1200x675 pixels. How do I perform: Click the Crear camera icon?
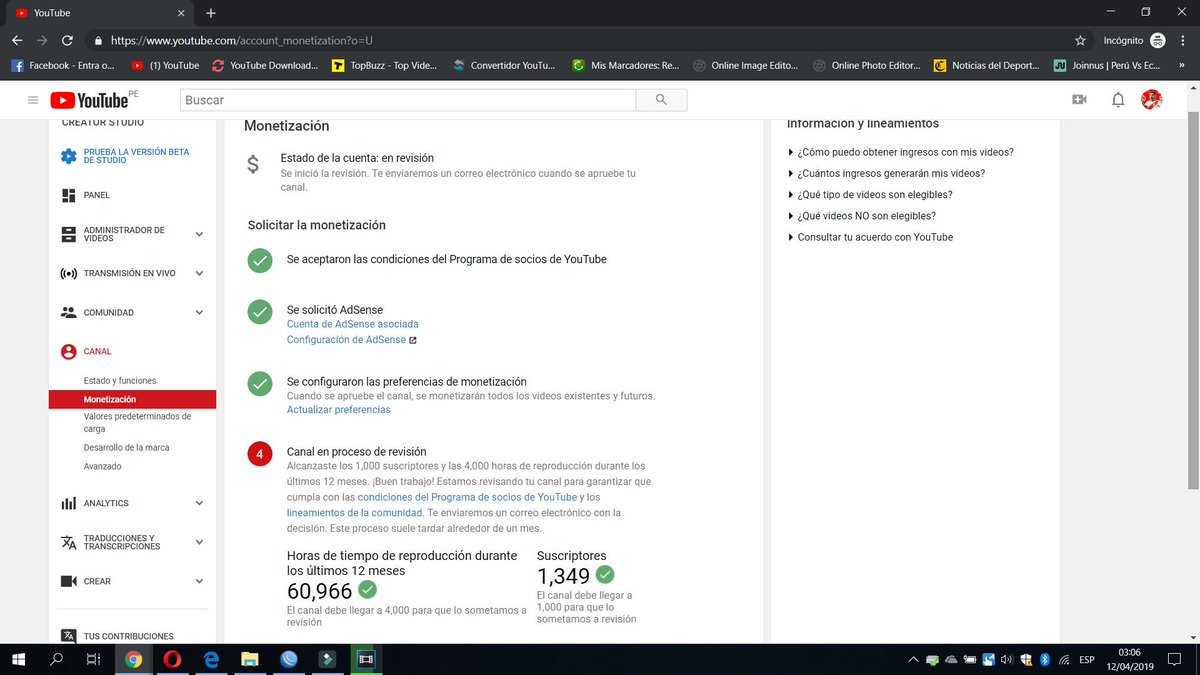[x=68, y=581]
